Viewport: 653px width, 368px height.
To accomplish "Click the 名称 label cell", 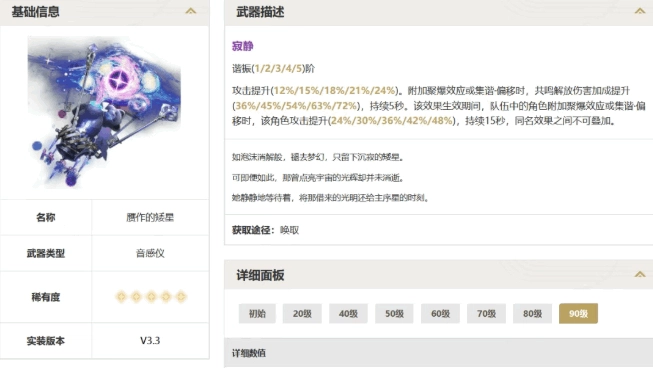I will (46, 217).
